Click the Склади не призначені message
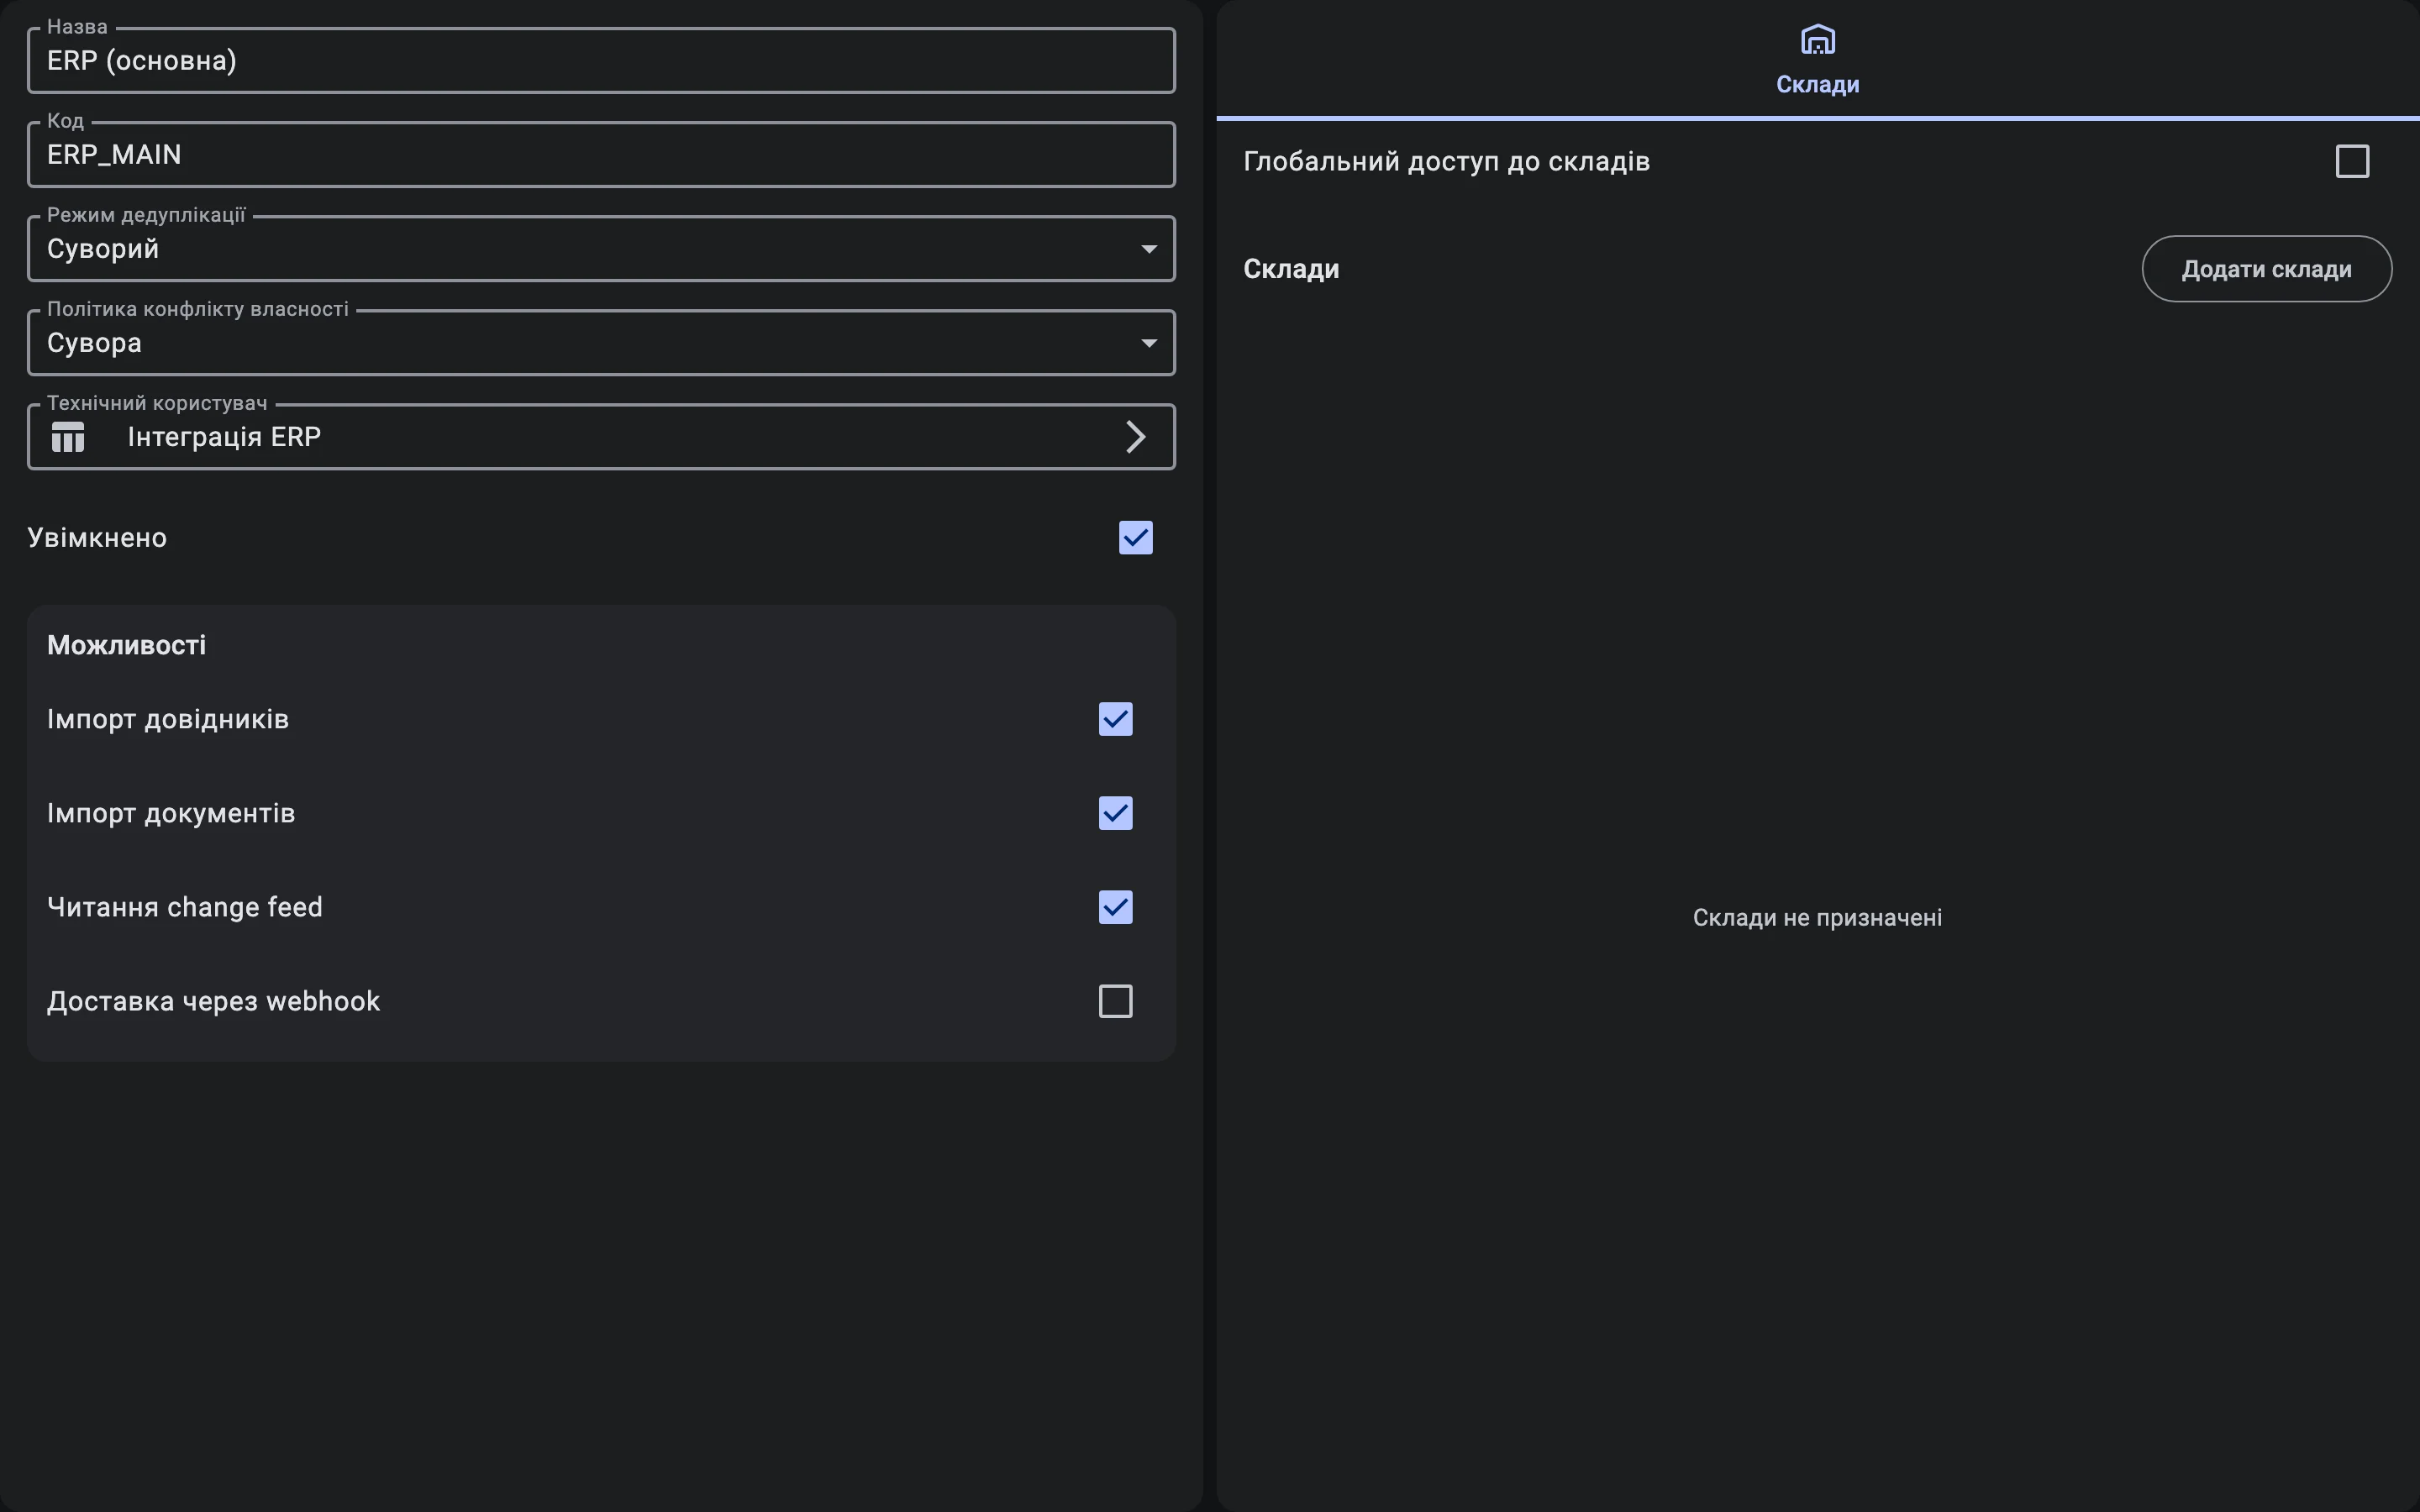Viewport: 2420px width, 1512px height. 1817,918
